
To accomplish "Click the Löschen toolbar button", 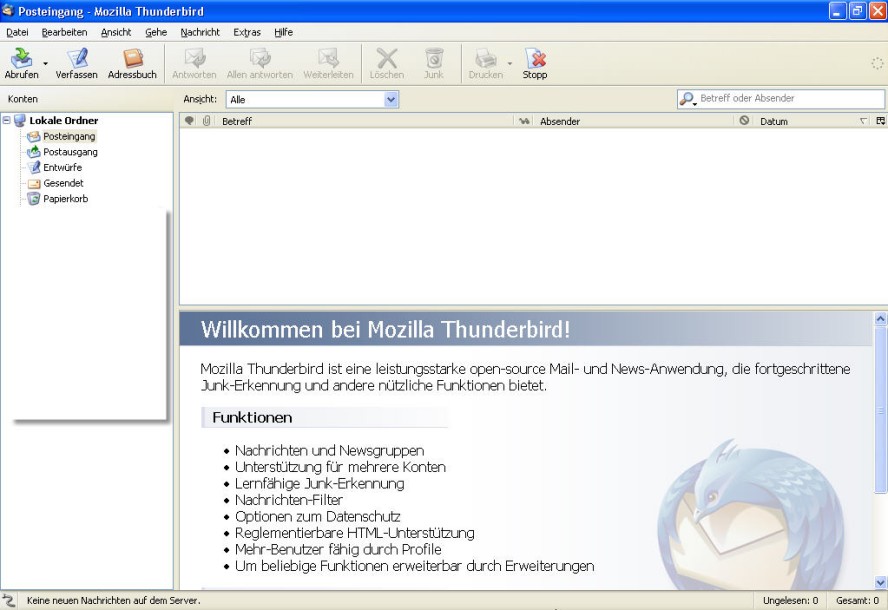I will coord(387,63).
